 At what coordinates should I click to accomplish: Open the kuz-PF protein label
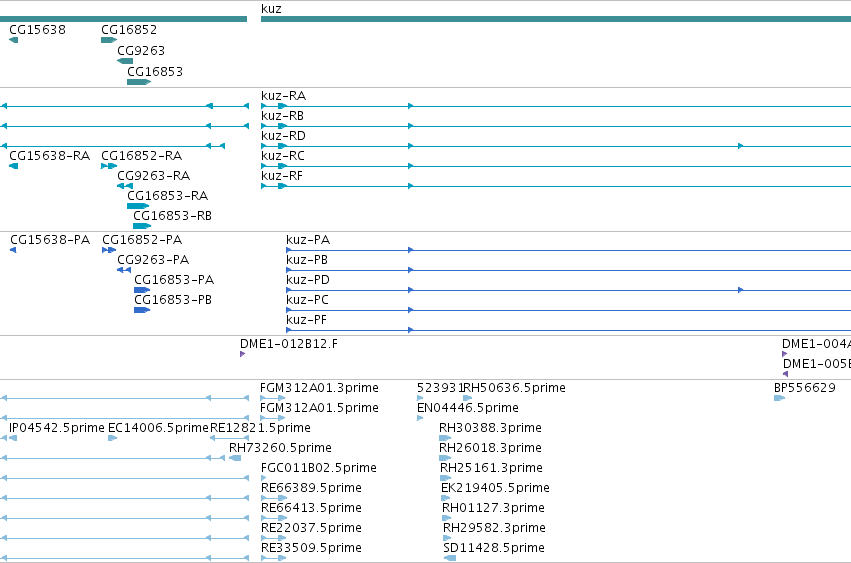(x=306, y=320)
